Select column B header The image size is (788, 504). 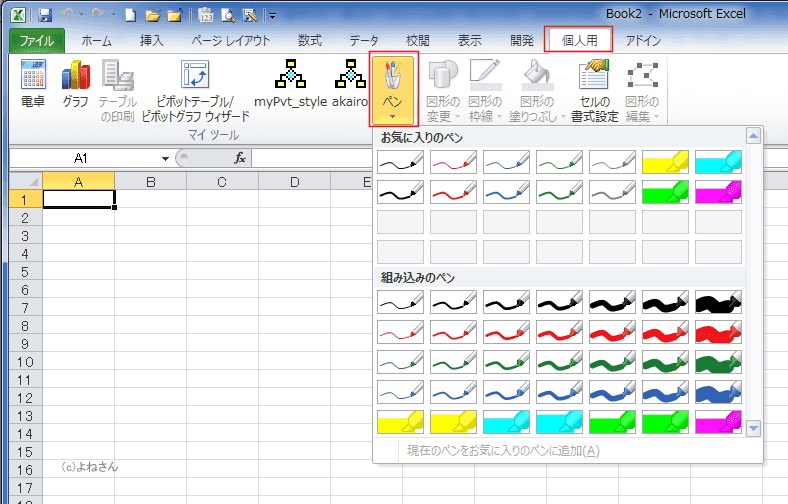point(150,181)
